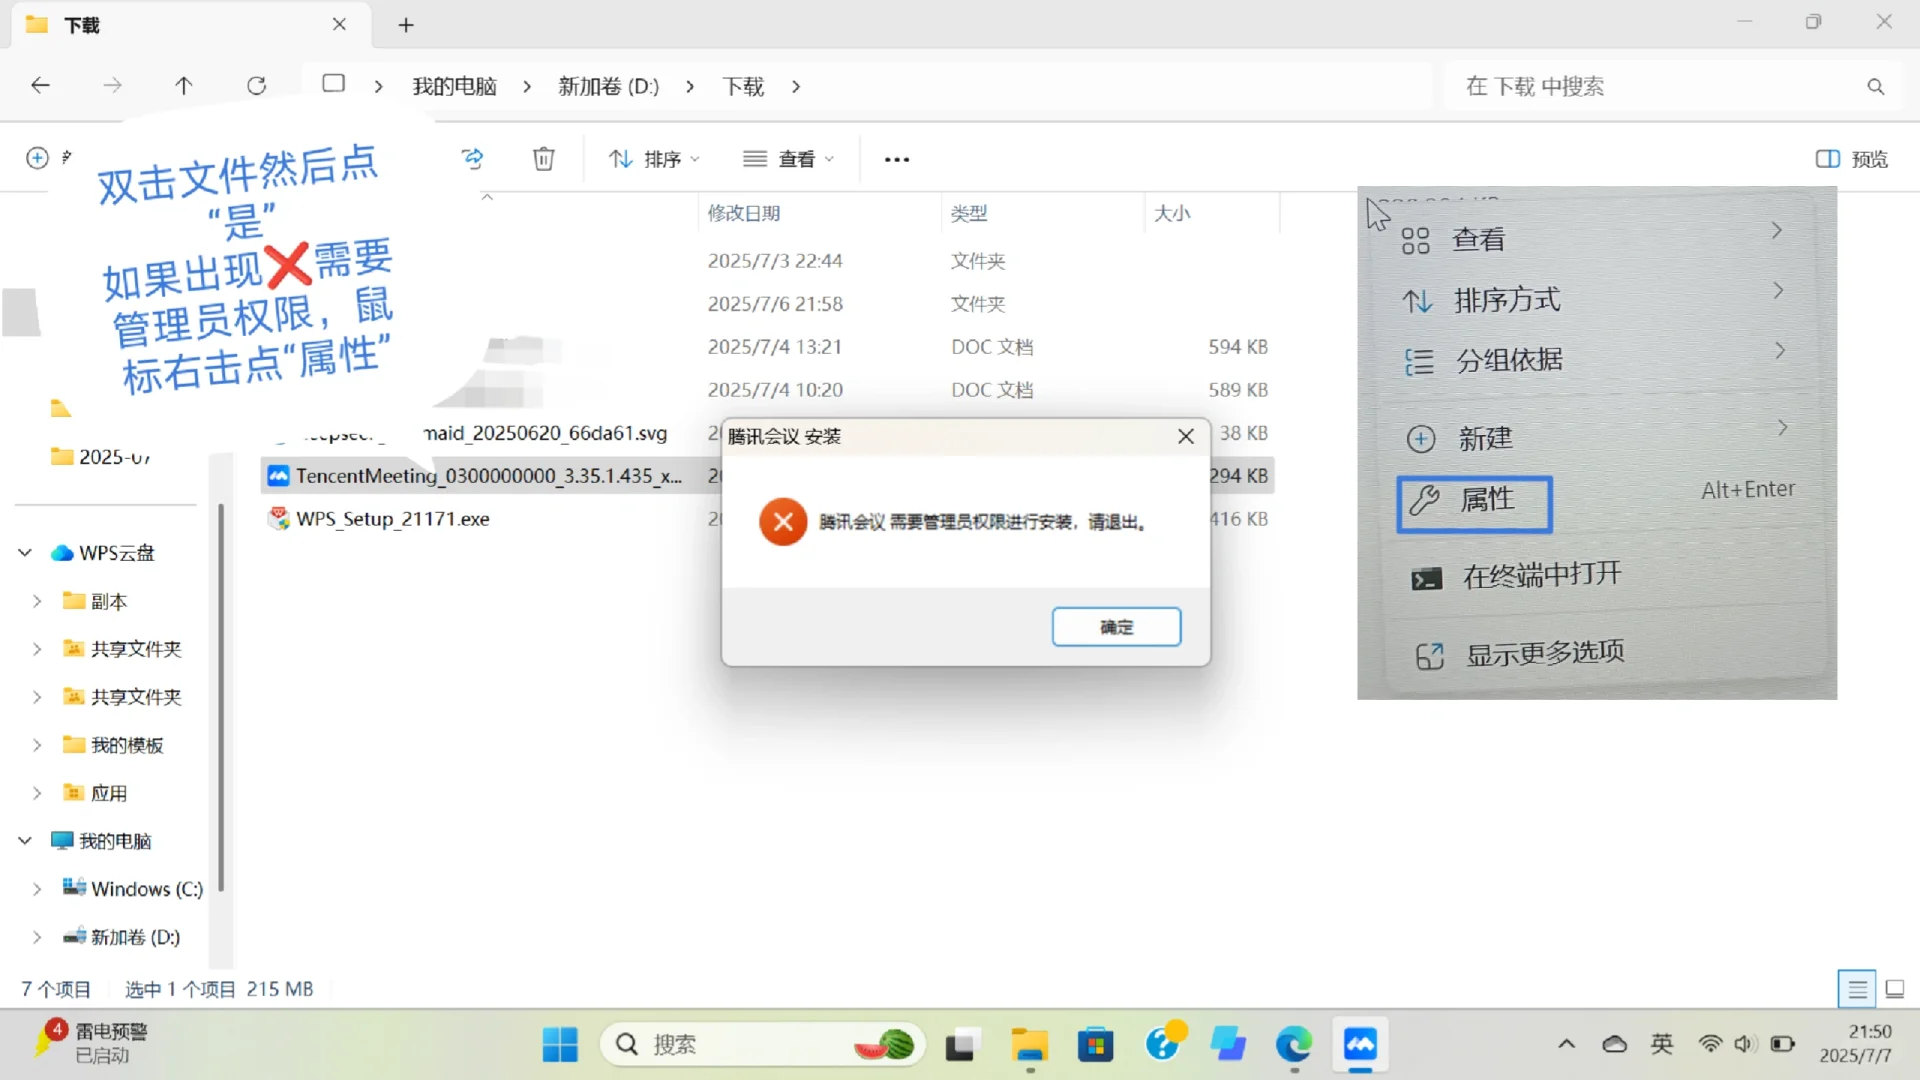Switch to large icons view in the status bar
Screen dimensions: 1920x1080
pos(1895,988)
